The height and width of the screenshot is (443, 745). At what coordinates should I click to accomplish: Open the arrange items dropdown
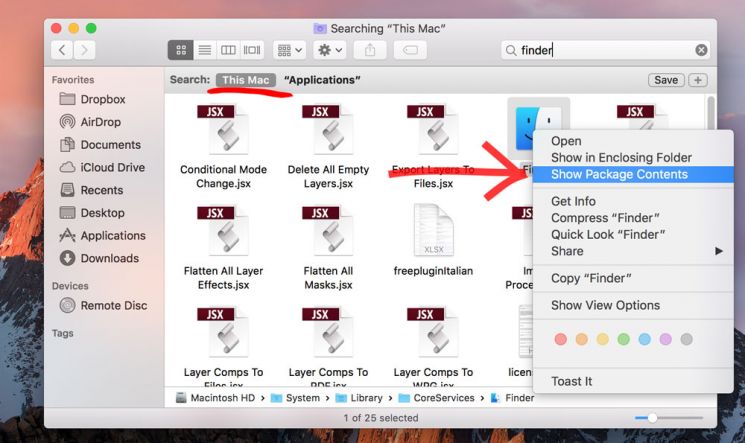[289, 49]
